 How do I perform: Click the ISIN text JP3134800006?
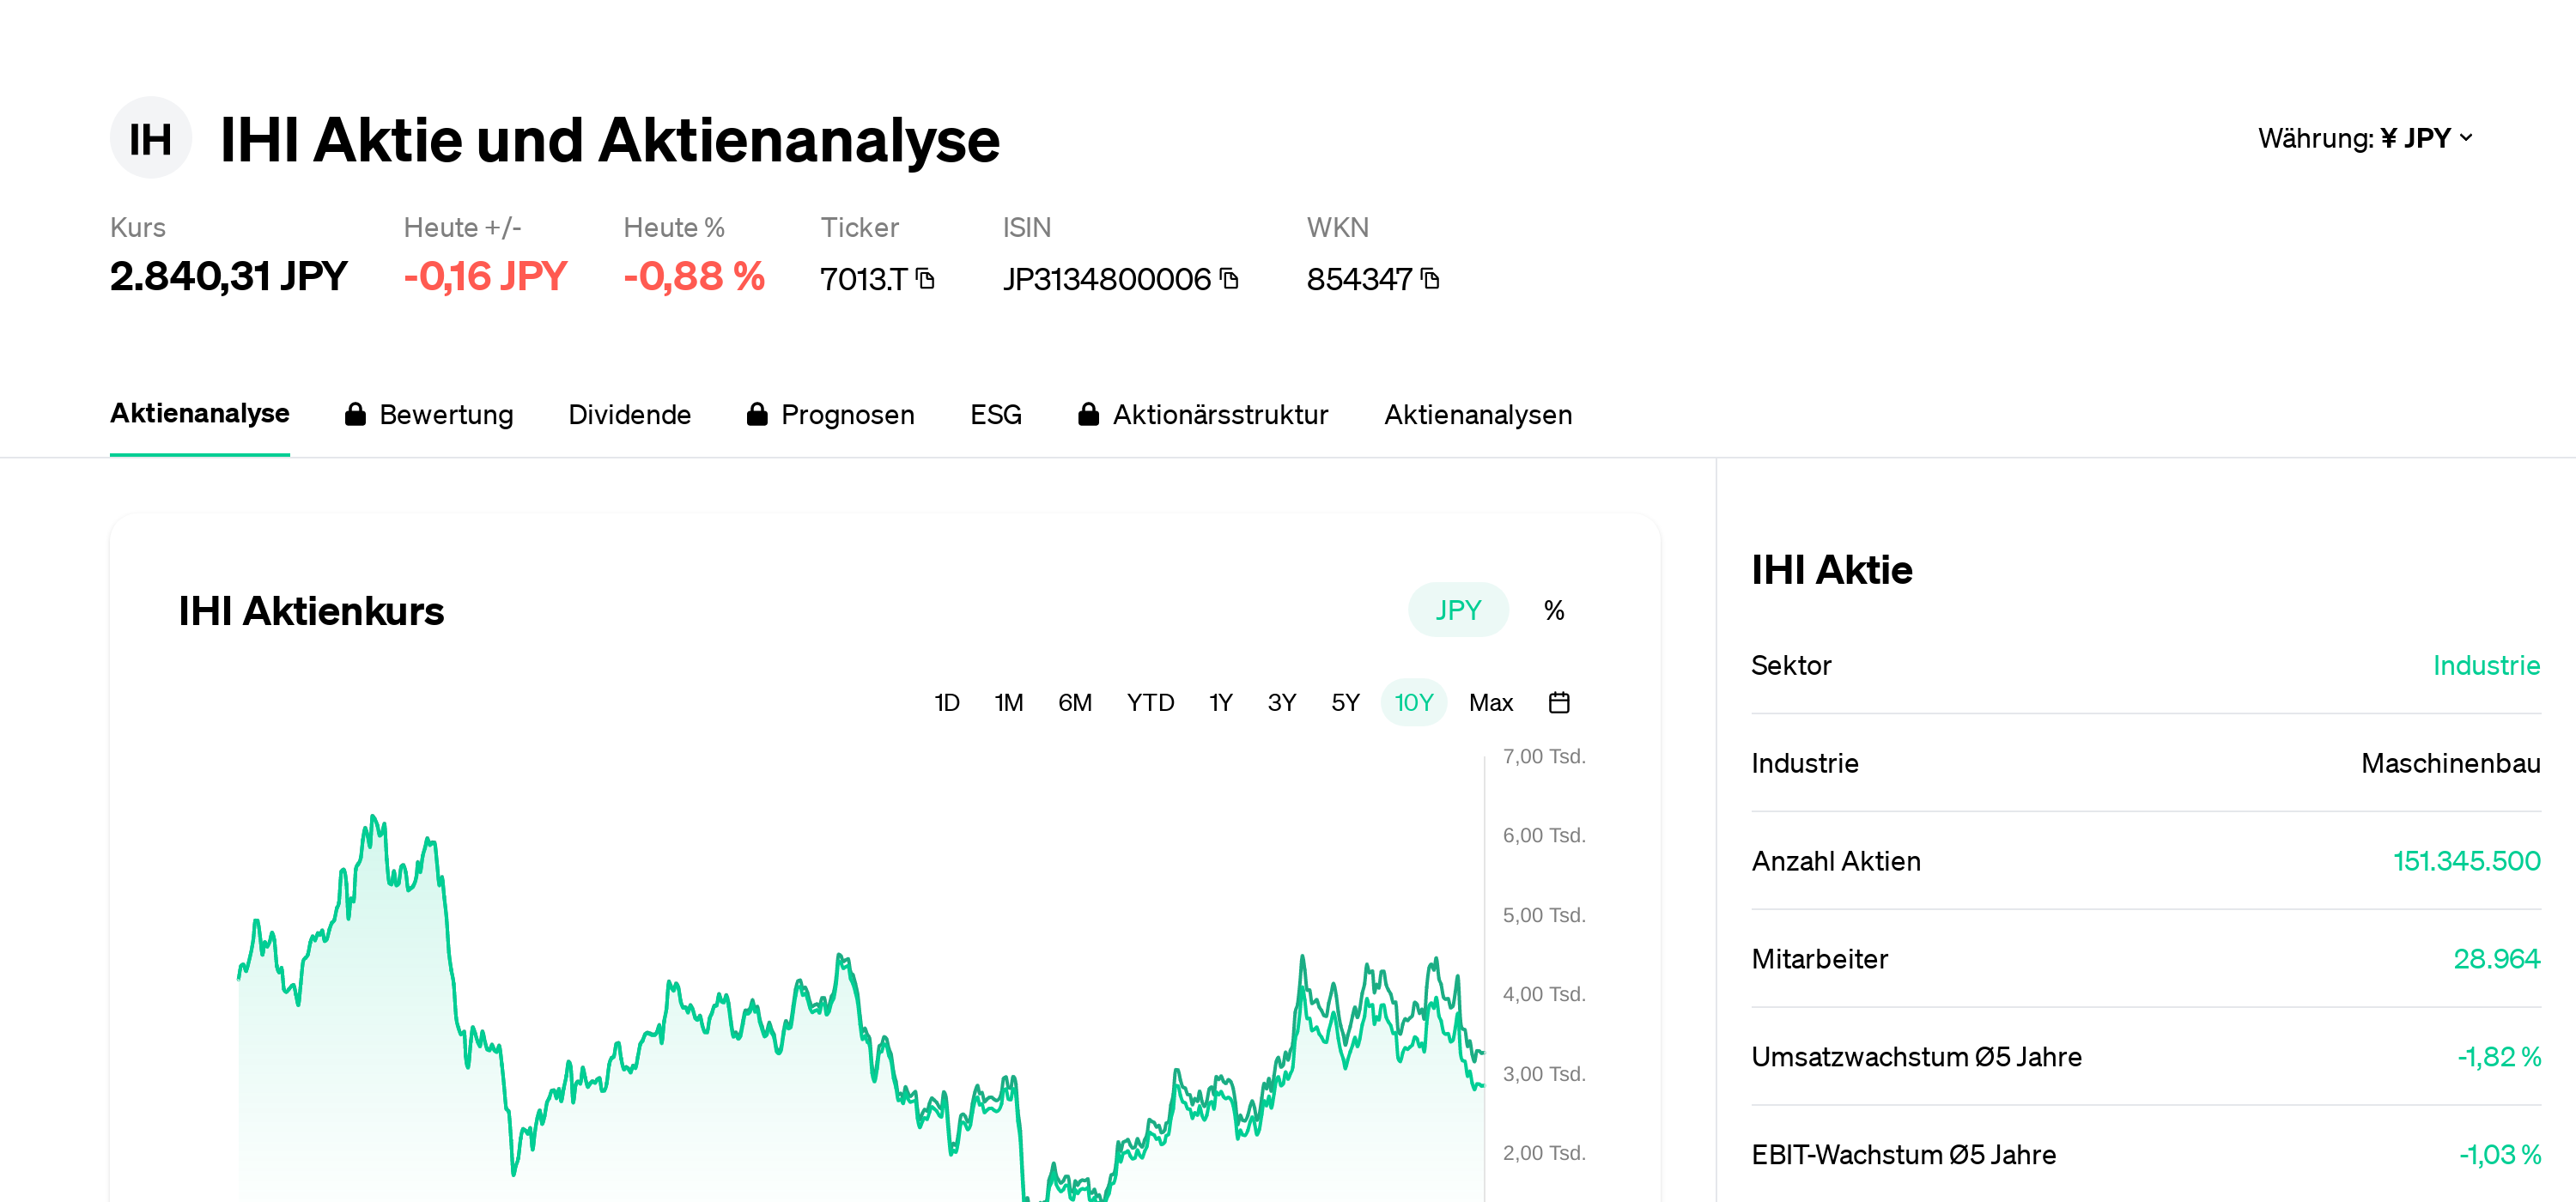1107,279
